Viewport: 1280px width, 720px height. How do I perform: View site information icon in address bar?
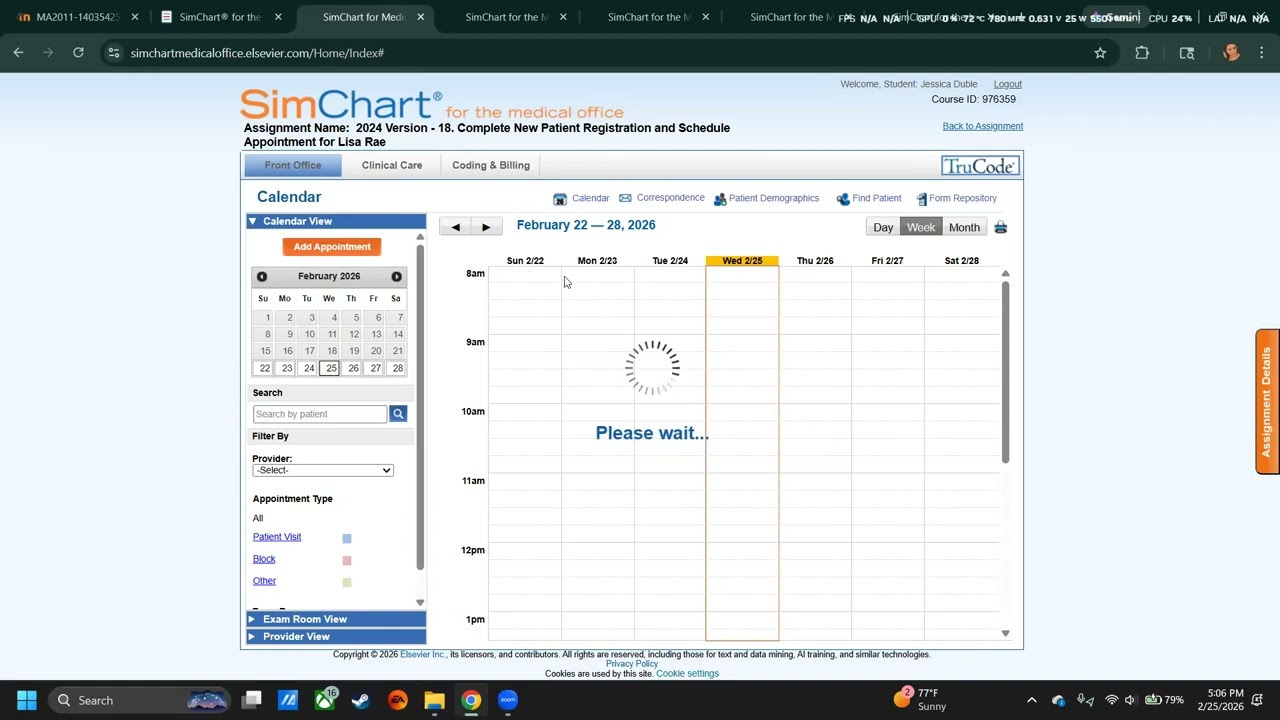114,53
